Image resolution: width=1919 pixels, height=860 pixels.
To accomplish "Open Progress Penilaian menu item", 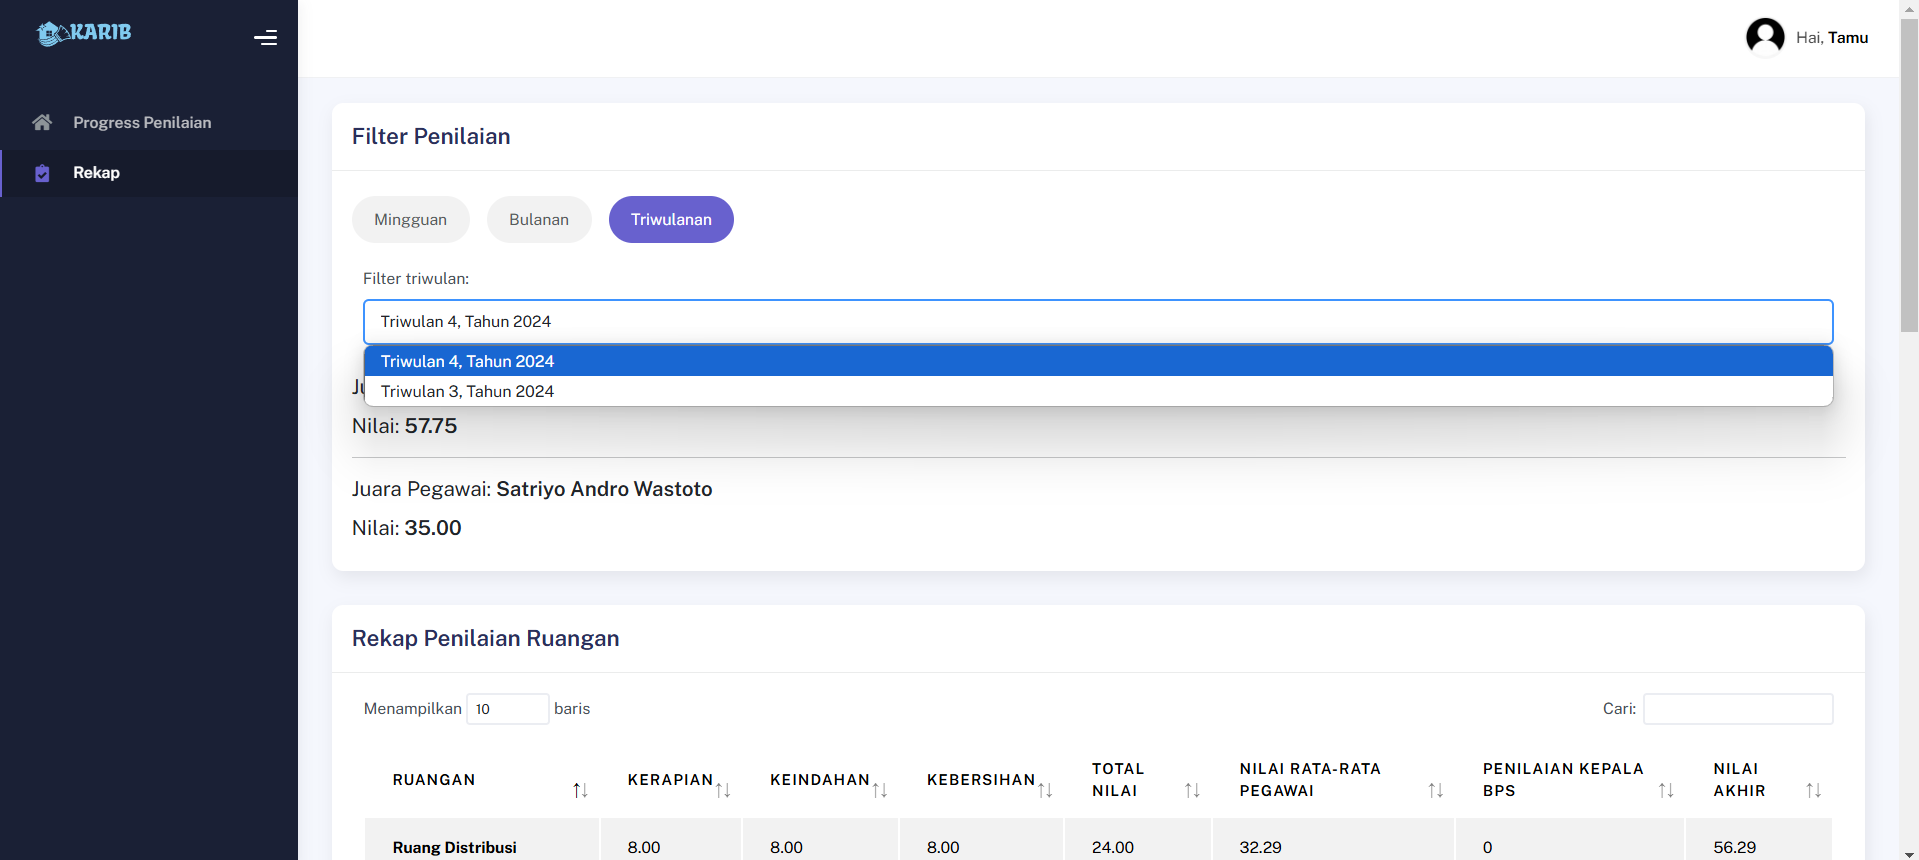I will (142, 122).
